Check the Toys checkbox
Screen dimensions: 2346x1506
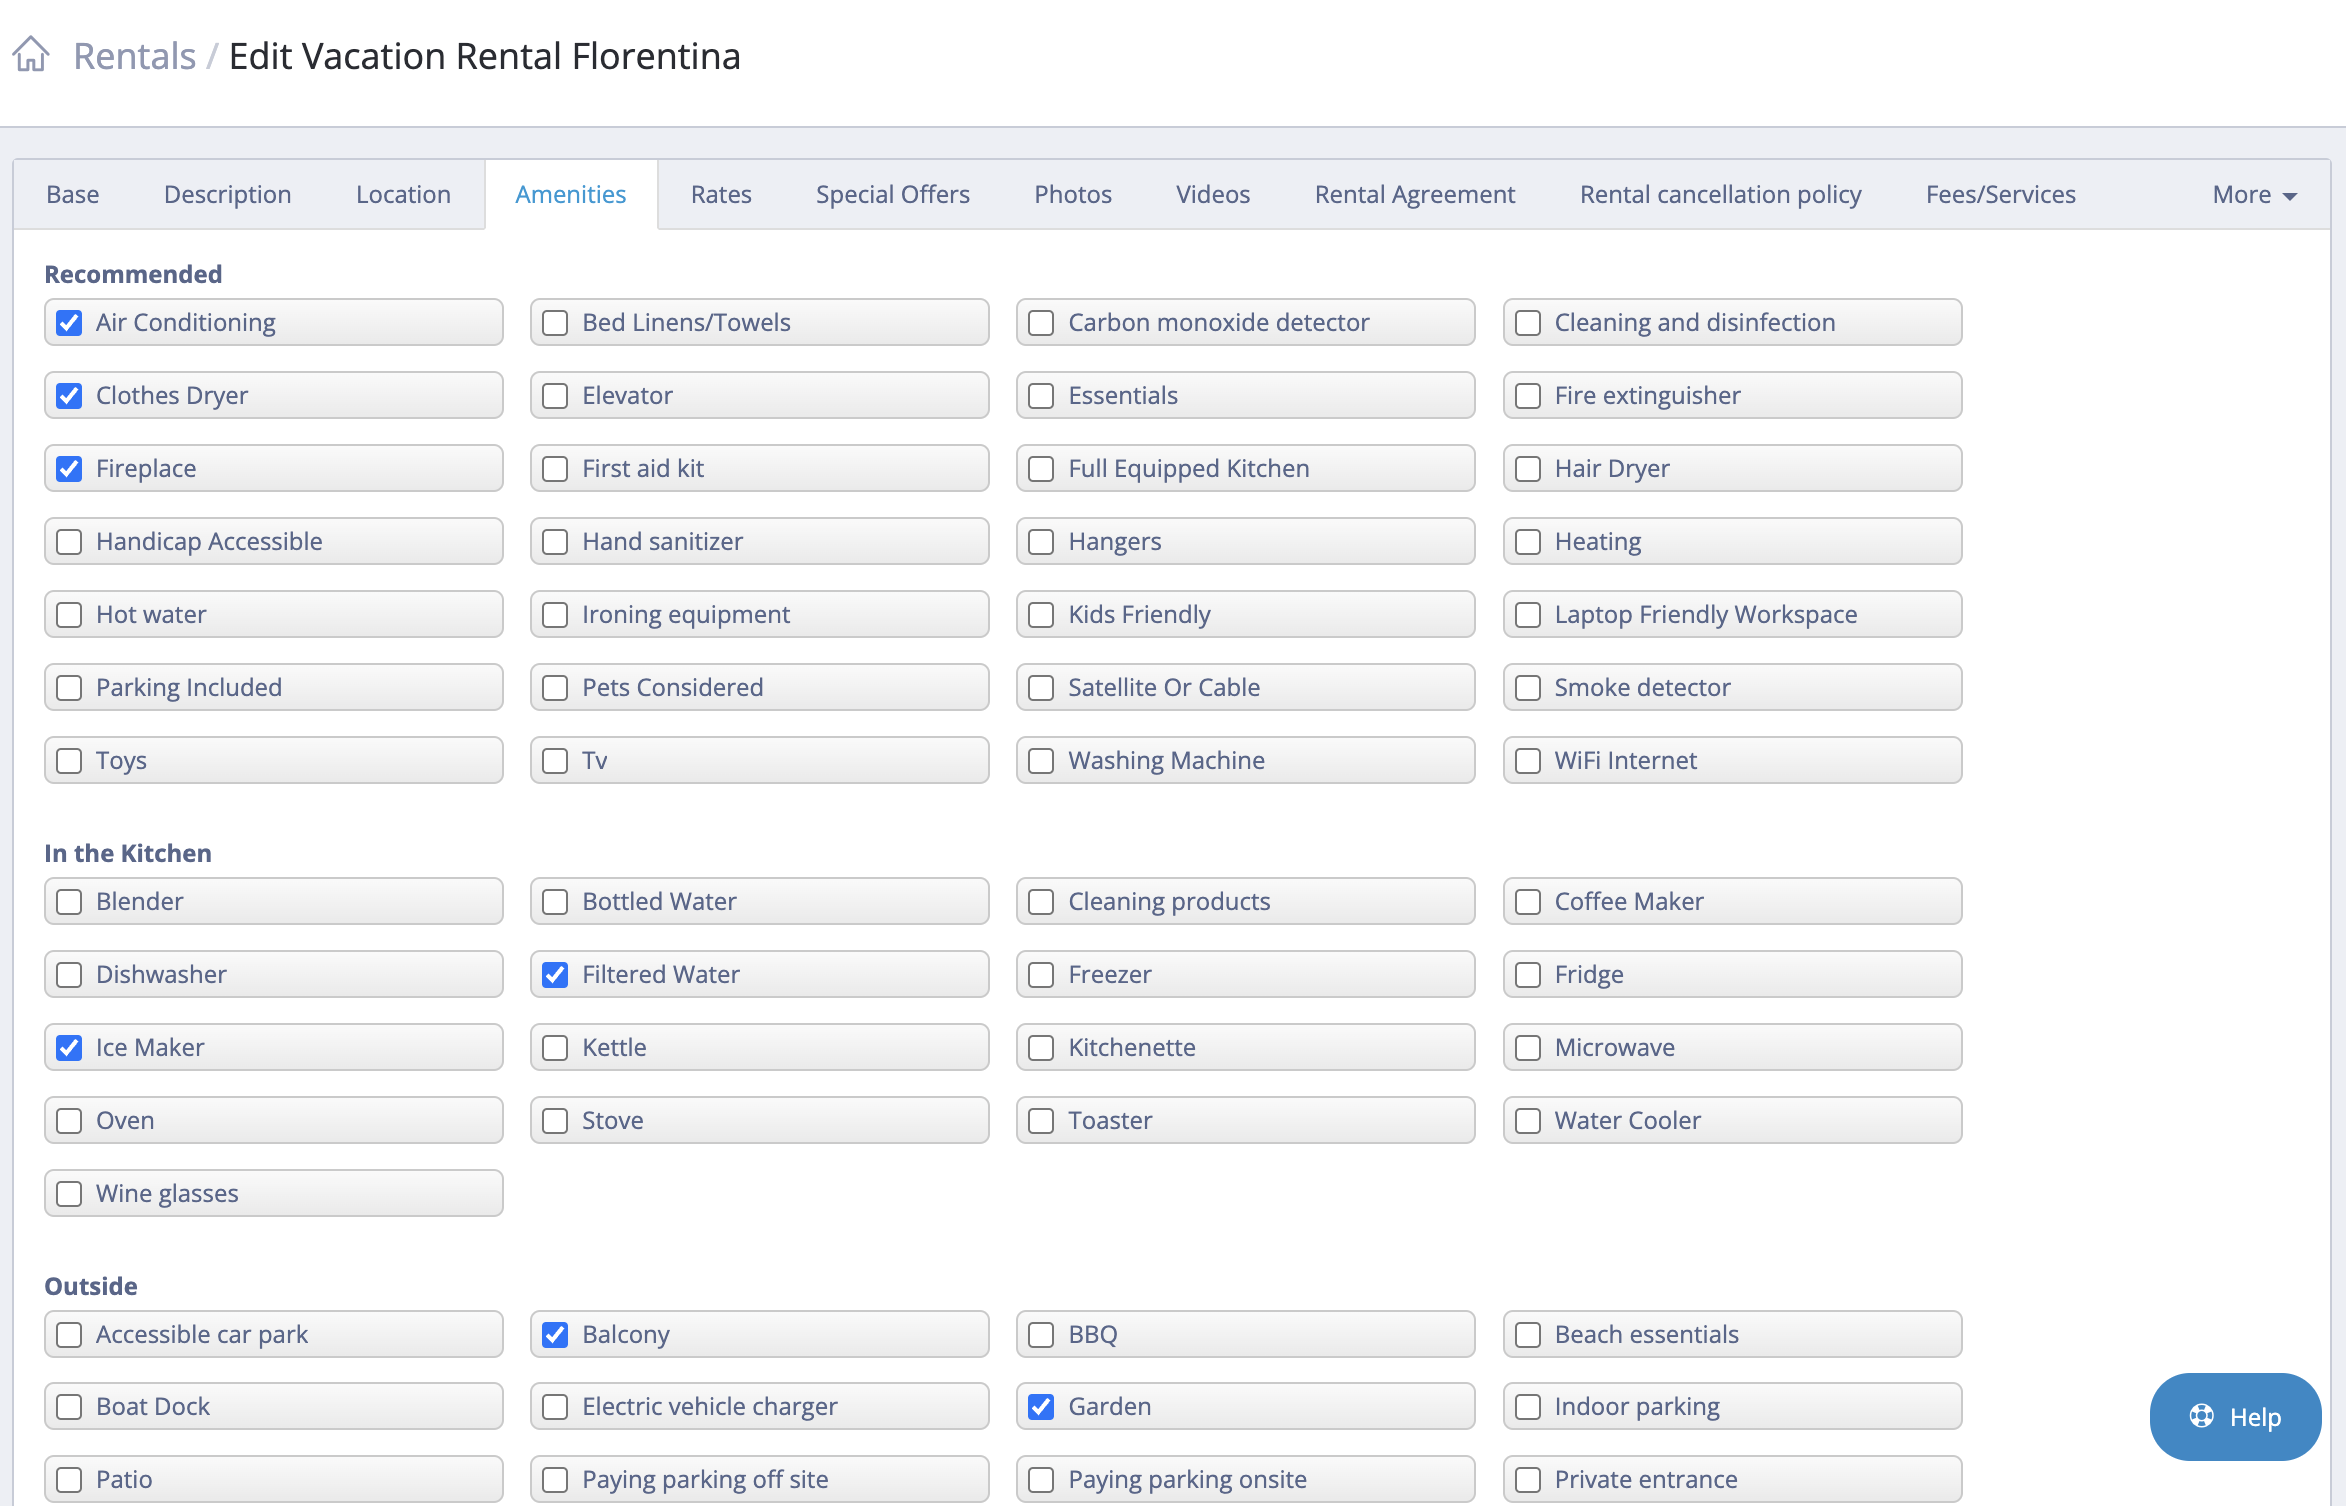coord(69,761)
